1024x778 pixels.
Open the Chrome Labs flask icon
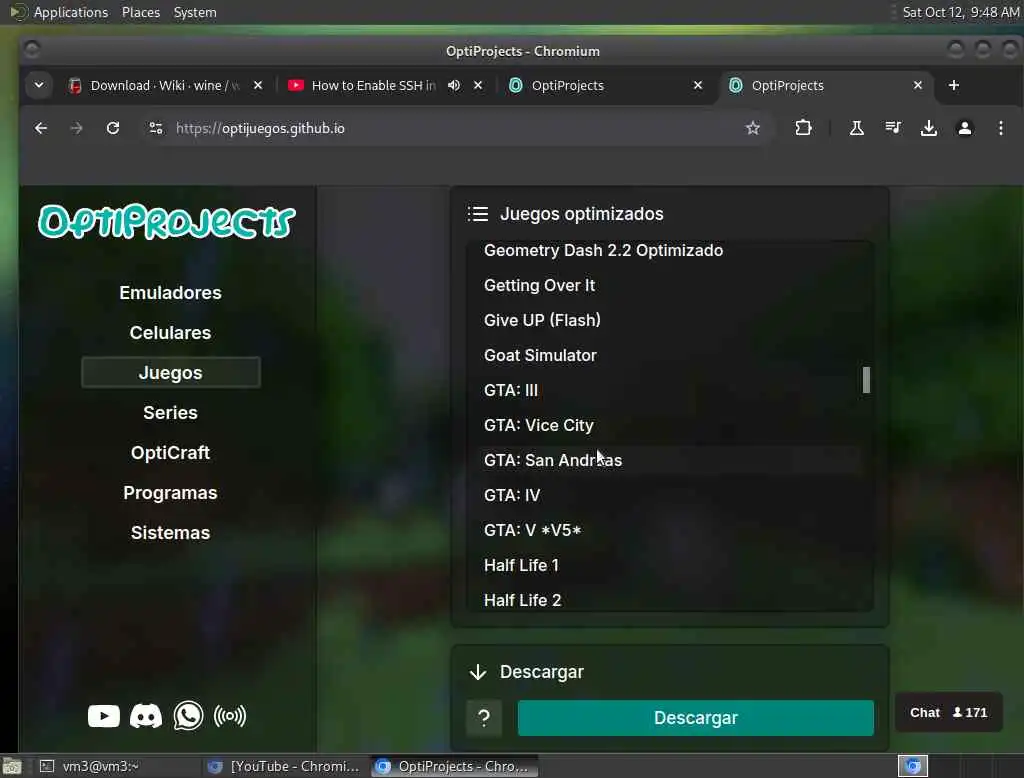pos(856,128)
